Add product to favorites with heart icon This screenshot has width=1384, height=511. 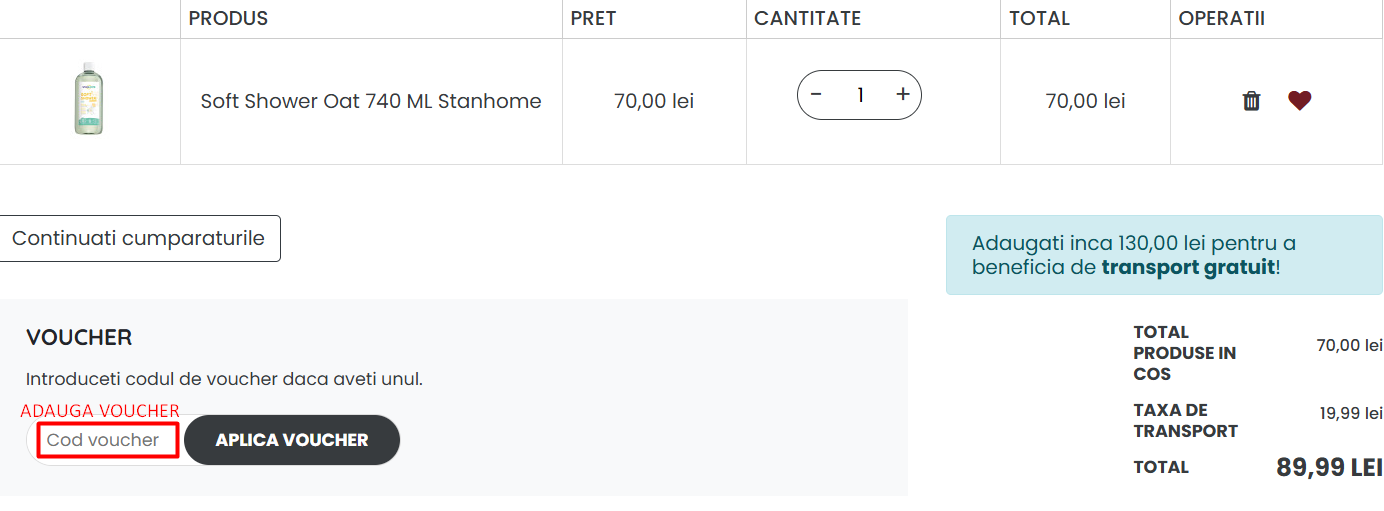point(1299,101)
